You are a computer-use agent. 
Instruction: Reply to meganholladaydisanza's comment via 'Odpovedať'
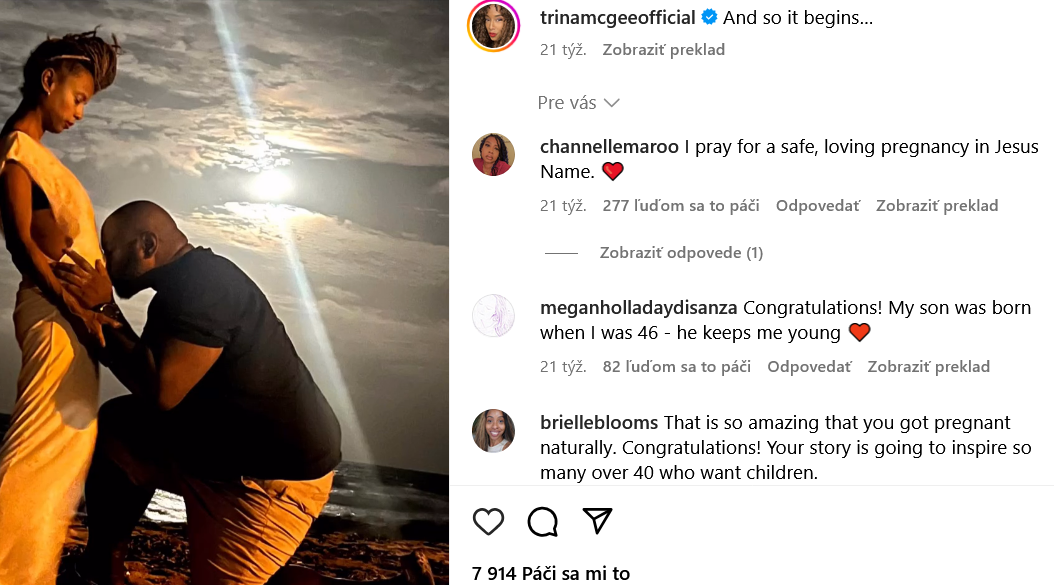[809, 367]
